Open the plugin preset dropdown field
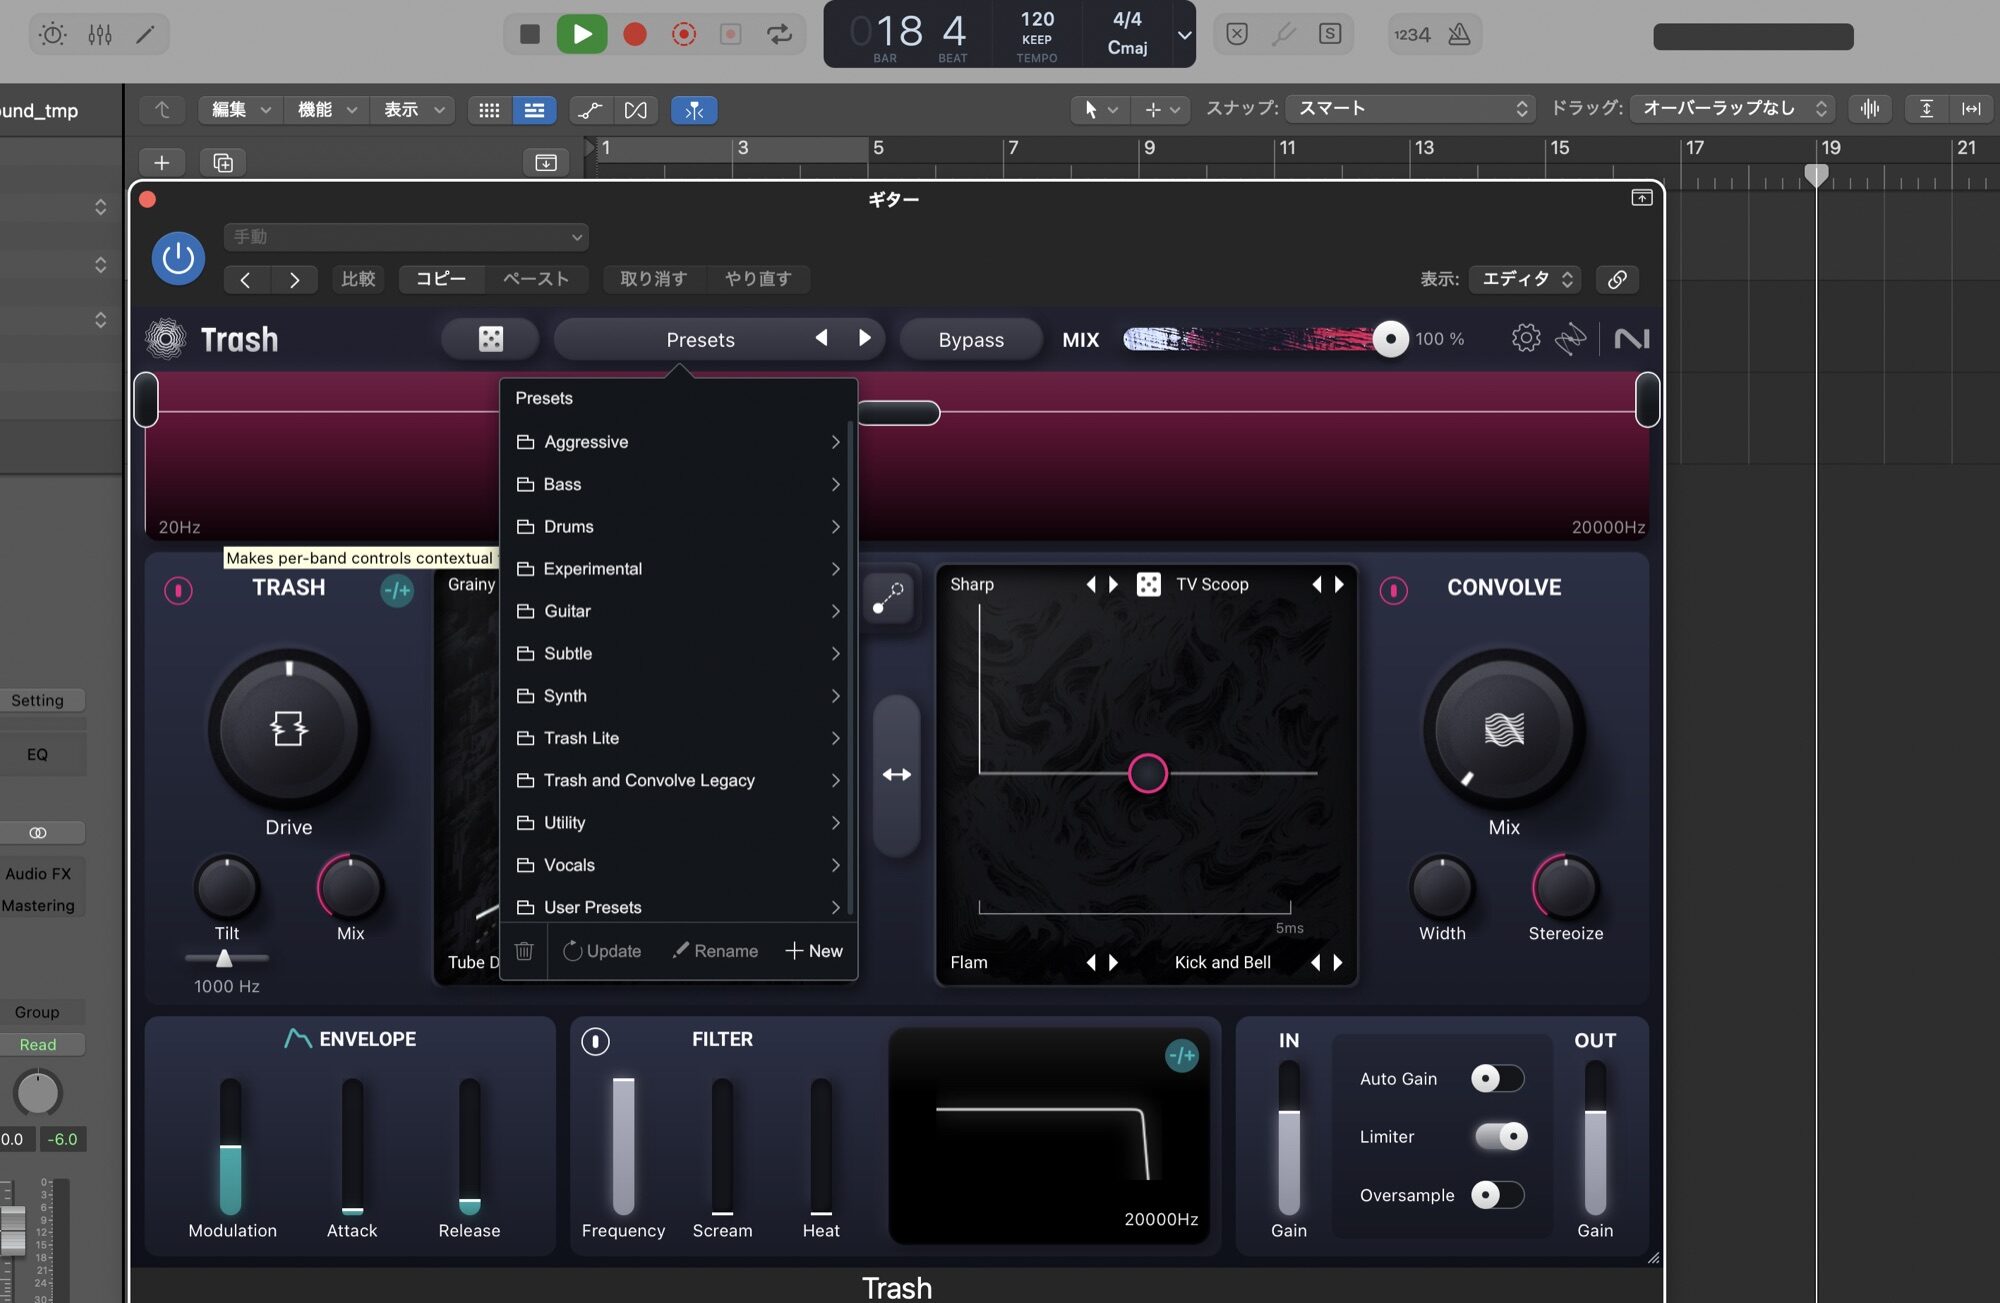This screenshot has width=2000, height=1303. [x=406, y=237]
